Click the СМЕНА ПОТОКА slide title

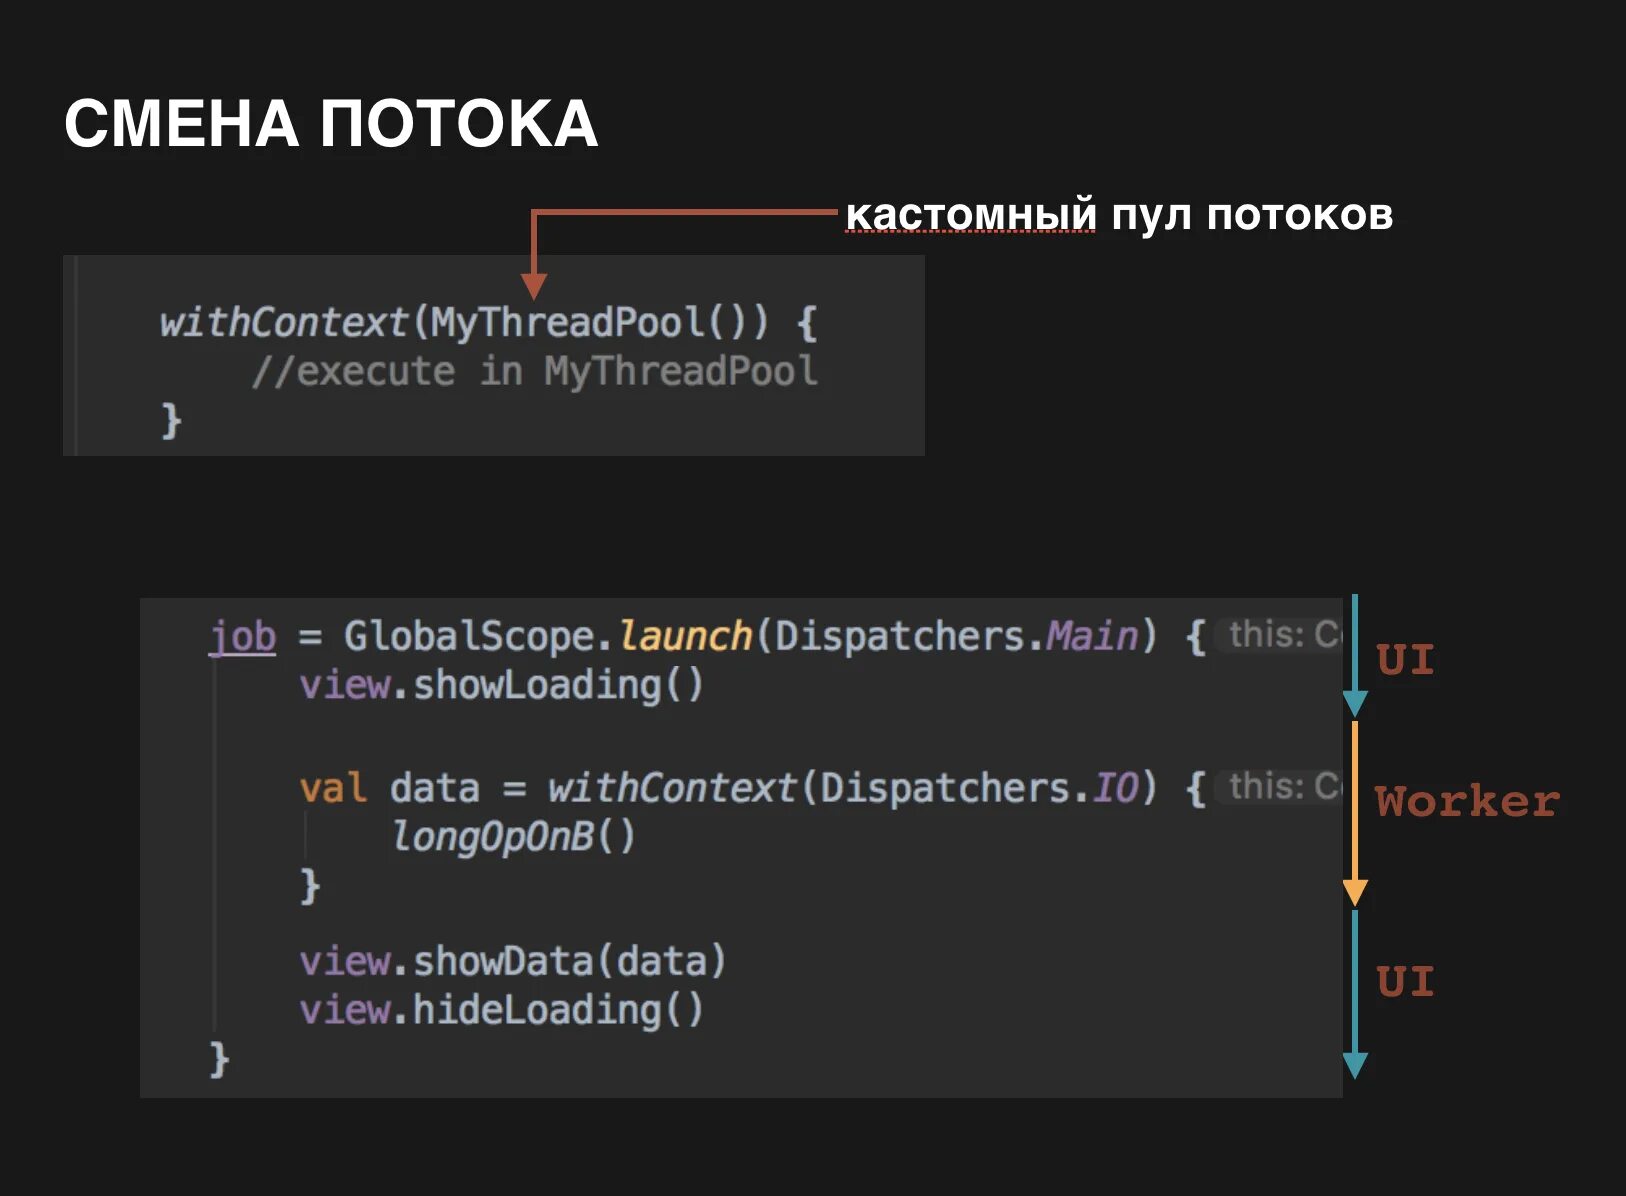coord(330,122)
